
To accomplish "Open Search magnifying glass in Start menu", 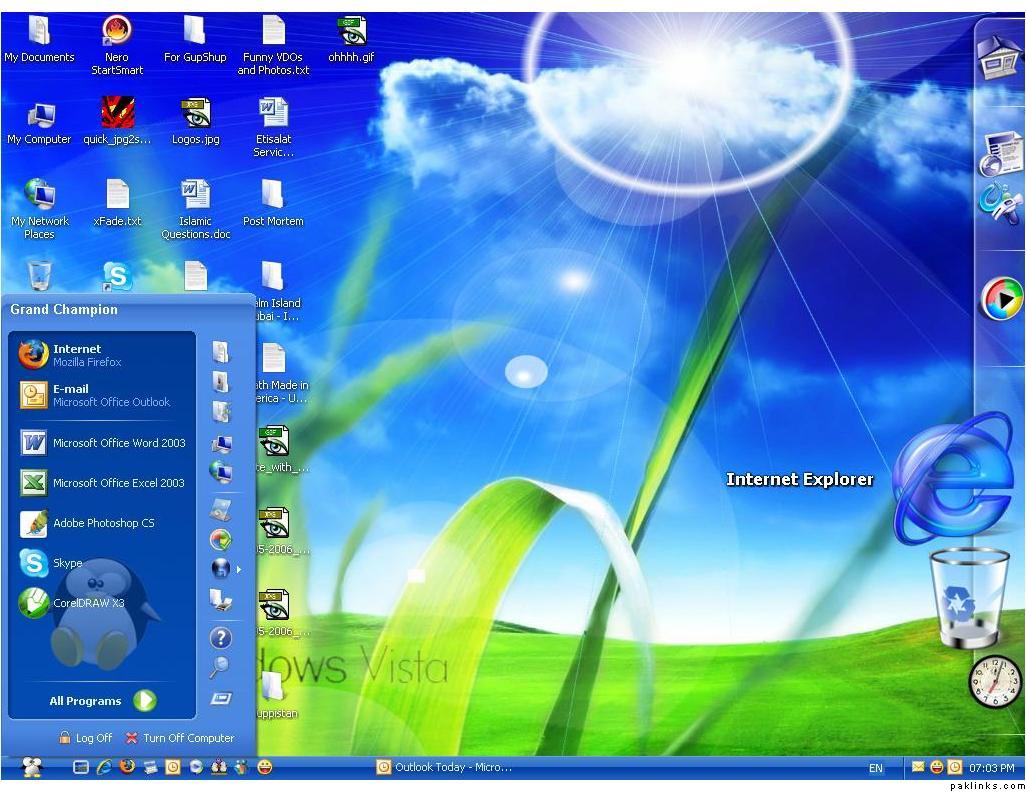I will (x=220, y=666).
